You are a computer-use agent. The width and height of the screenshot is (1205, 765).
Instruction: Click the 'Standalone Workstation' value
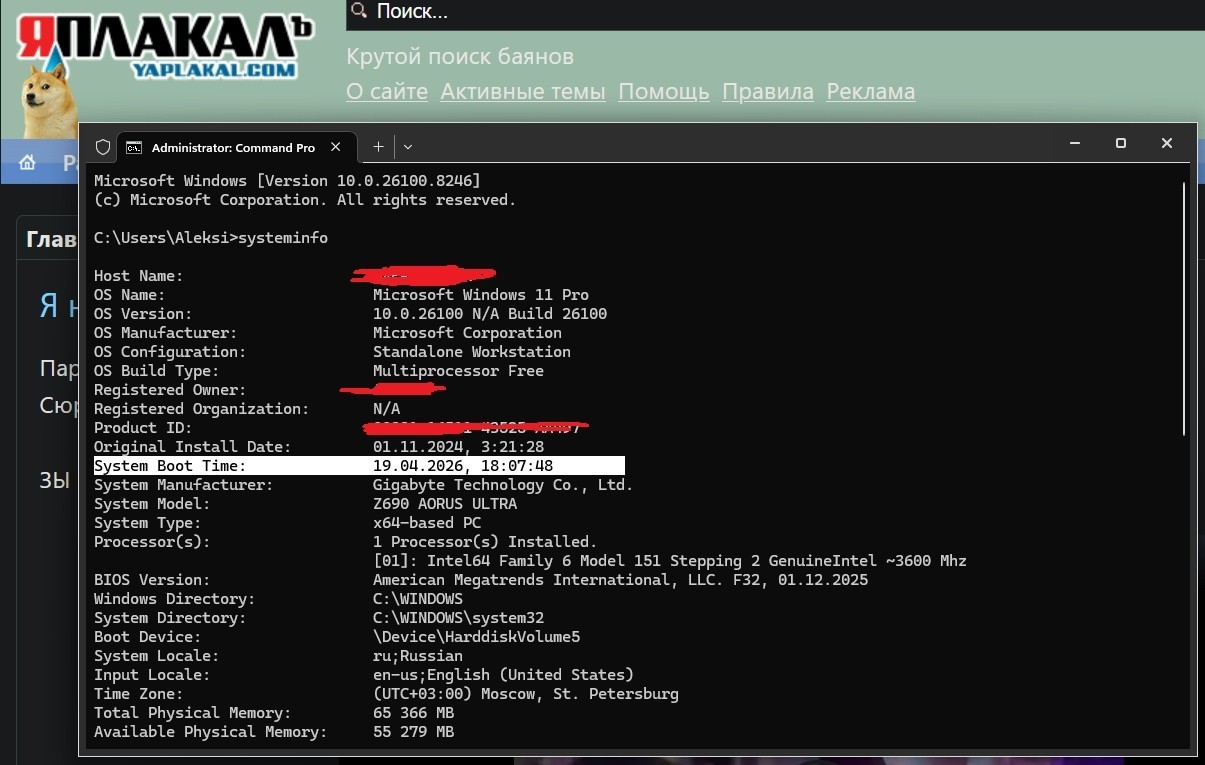(x=472, y=352)
